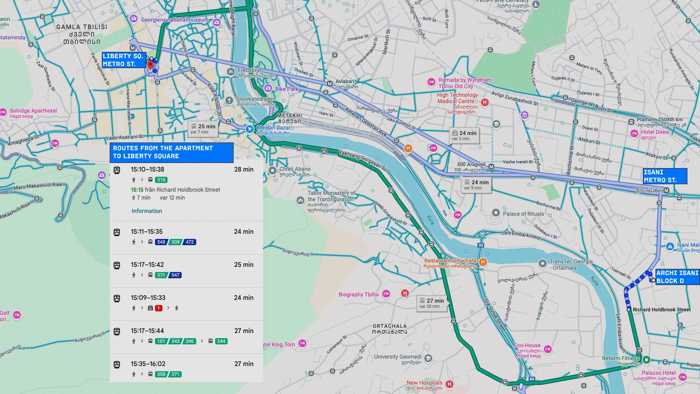This screenshot has width=700, height=394.
Task: Click the upper 24 min route callout
Action: (464, 135)
